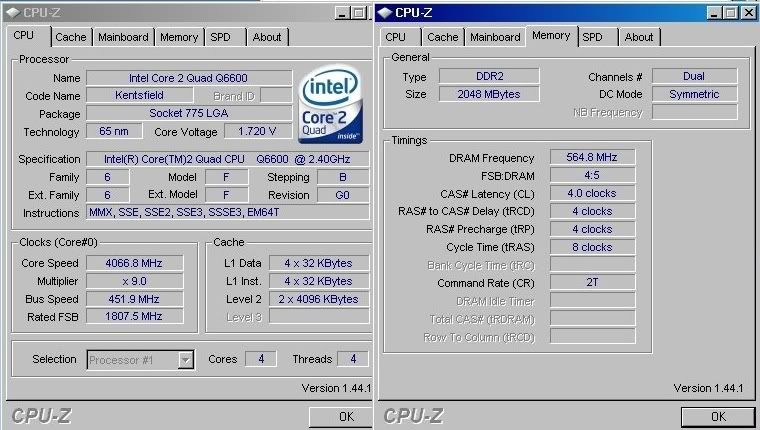The height and width of the screenshot is (430, 760).
Task: Close the right CPU-Z window
Action: (748, 13)
